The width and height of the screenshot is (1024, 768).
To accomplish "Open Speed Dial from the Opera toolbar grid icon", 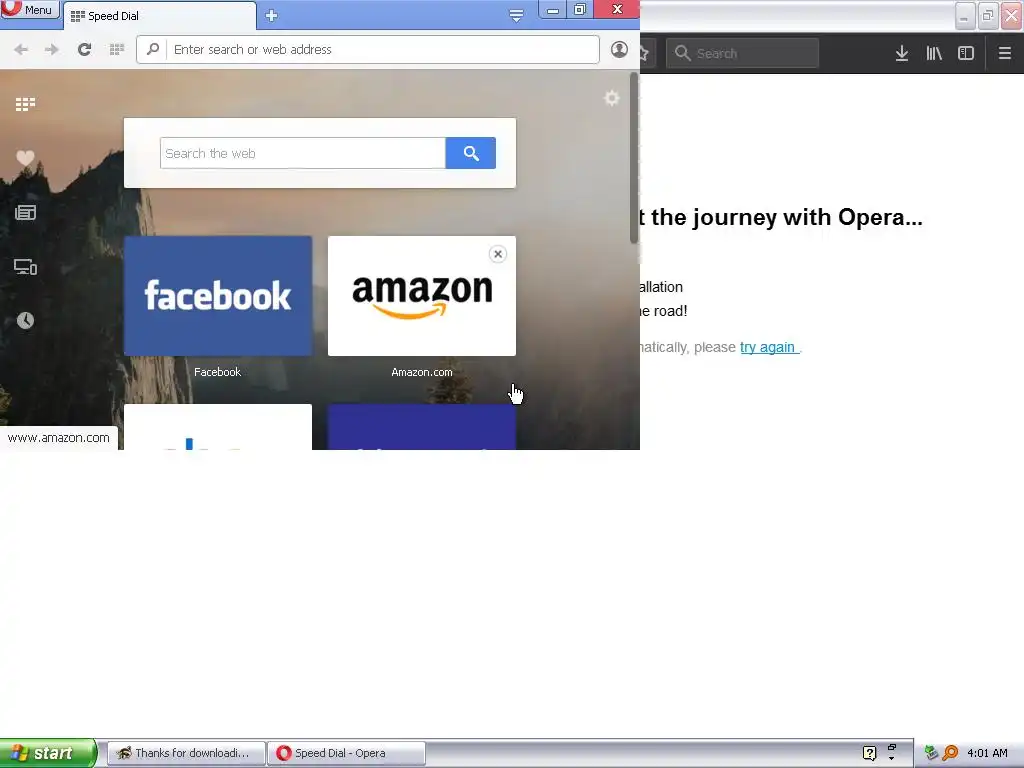I will (117, 50).
